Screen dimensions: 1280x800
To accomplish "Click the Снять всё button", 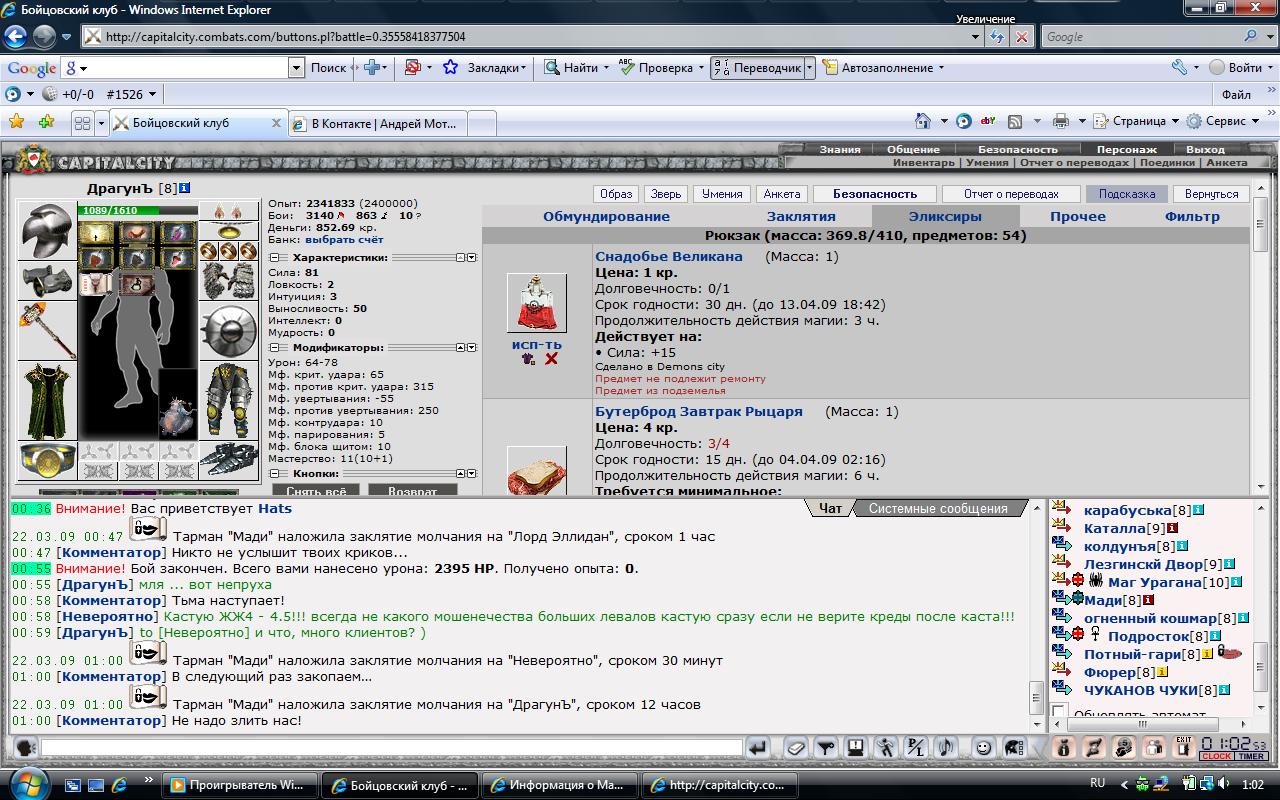I will coord(316,491).
